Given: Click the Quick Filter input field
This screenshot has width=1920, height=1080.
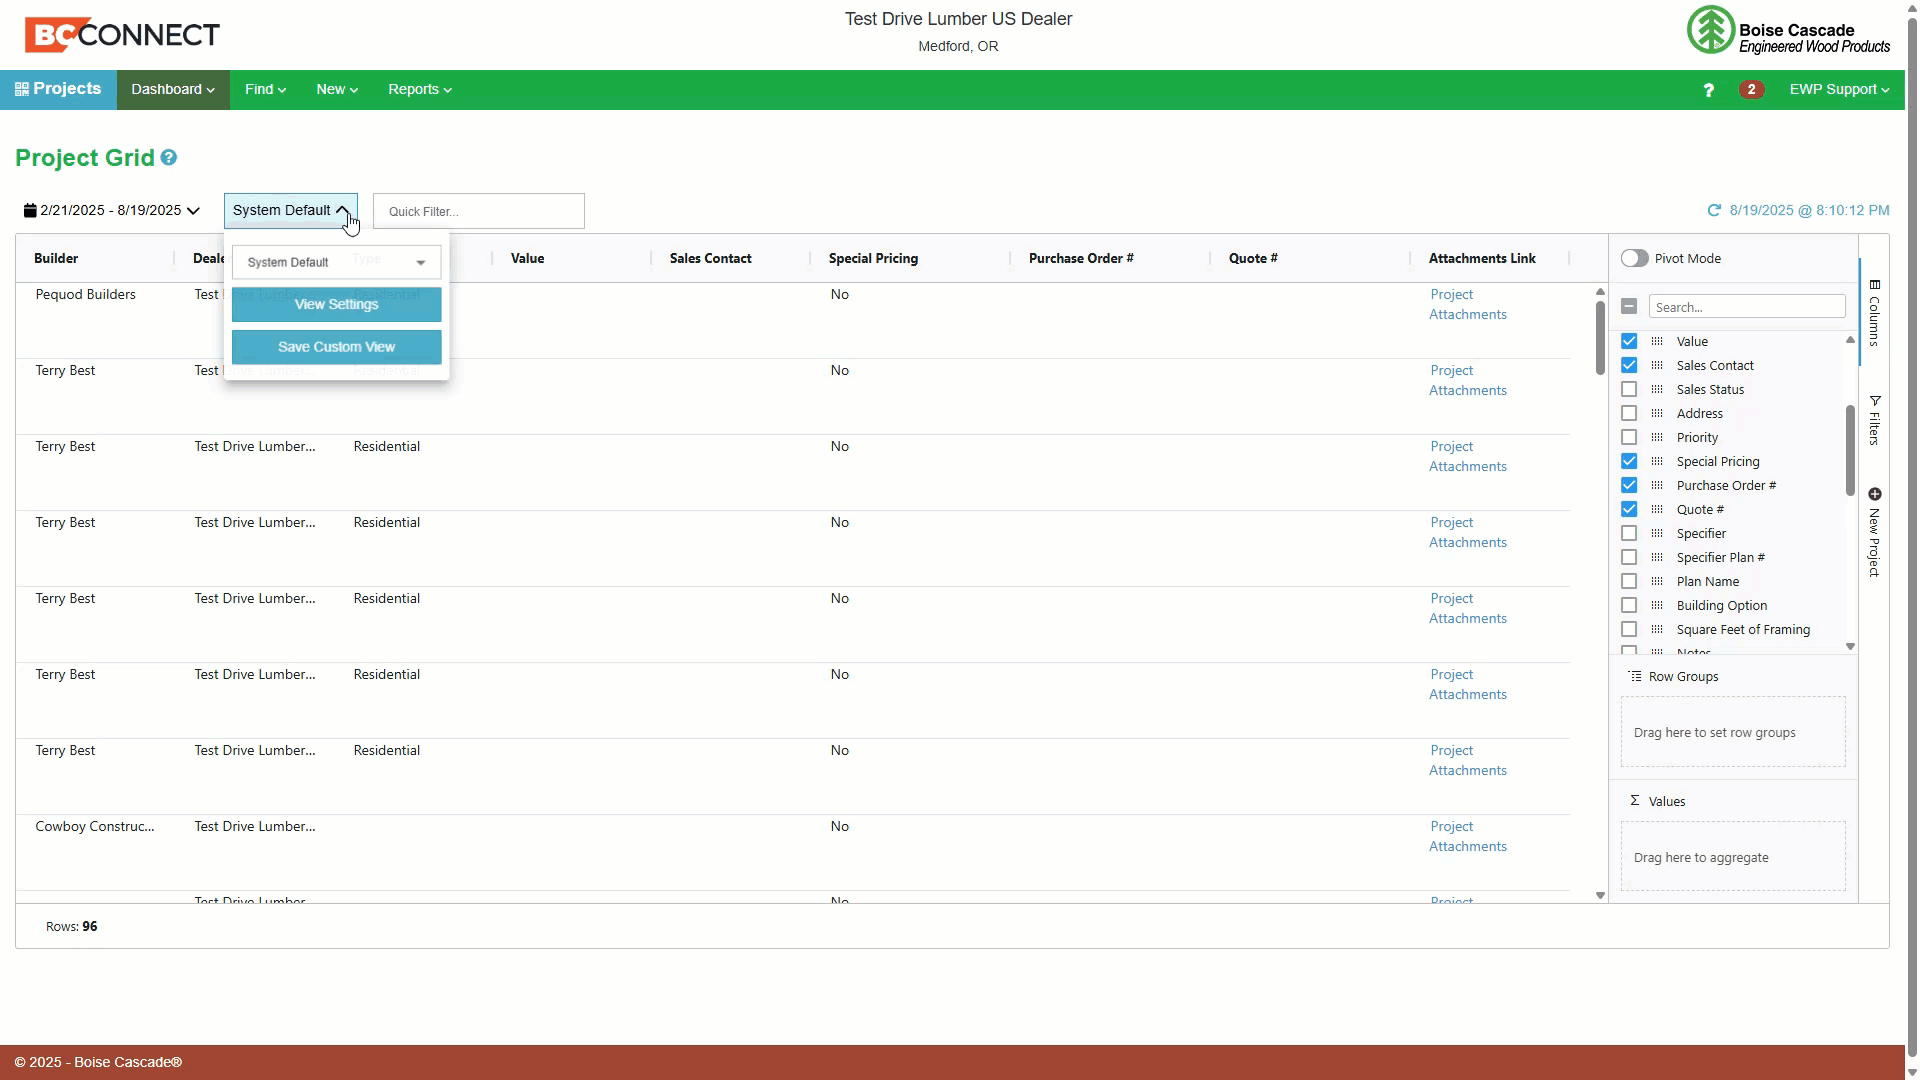Looking at the screenshot, I should (x=478, y=211).
